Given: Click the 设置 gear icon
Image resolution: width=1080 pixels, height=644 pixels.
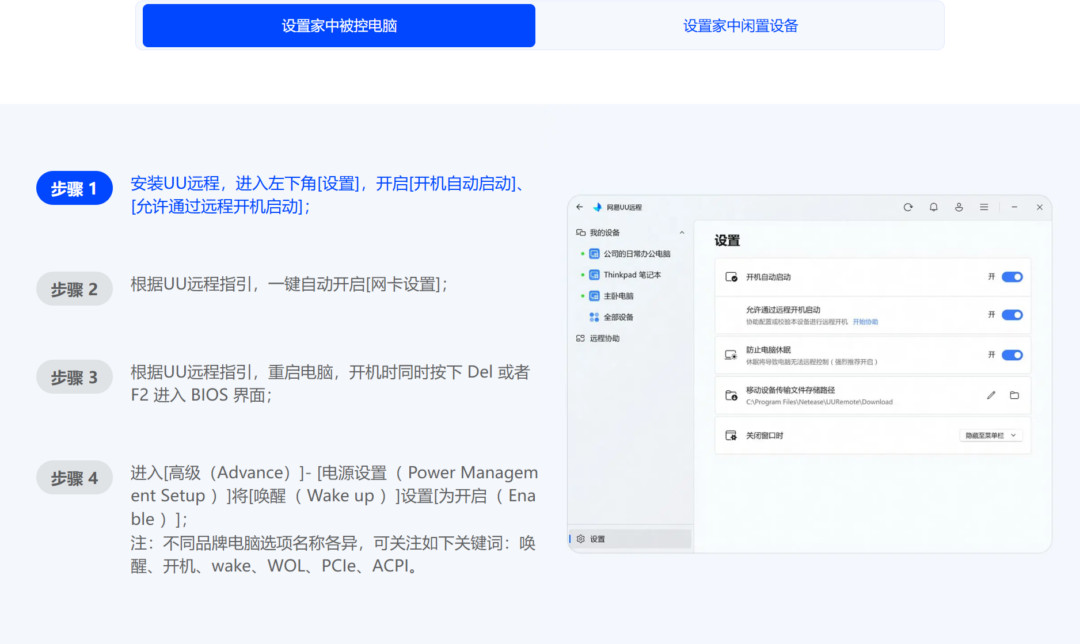Looking at the screenshot, I should [x=581, y=539].
